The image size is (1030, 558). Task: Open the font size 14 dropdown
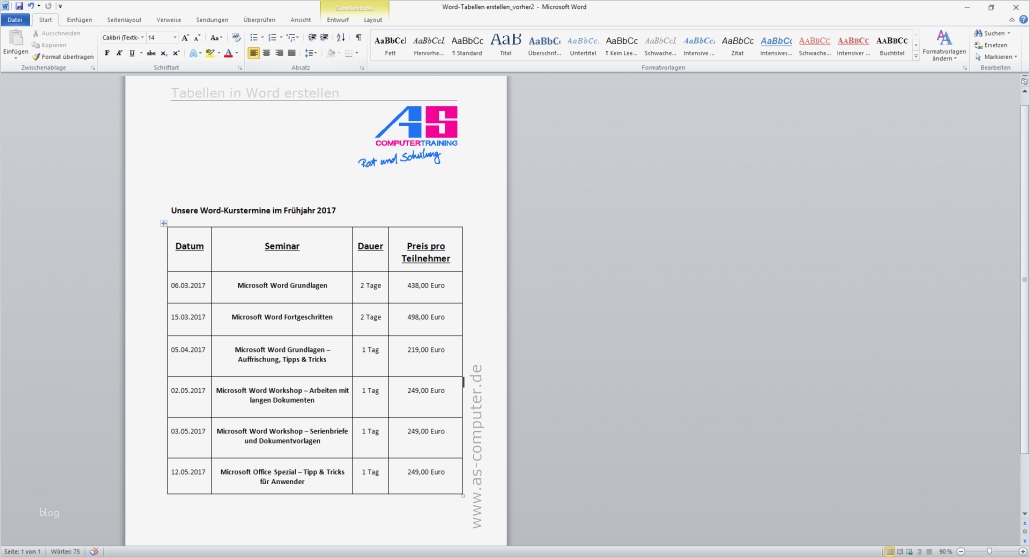click(x=175, y=38)
